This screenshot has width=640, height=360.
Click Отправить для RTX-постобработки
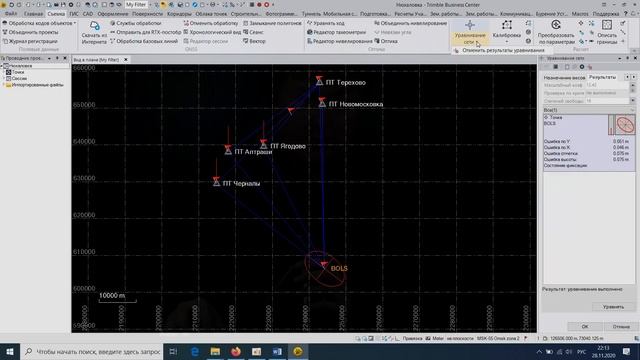[146, 32]
